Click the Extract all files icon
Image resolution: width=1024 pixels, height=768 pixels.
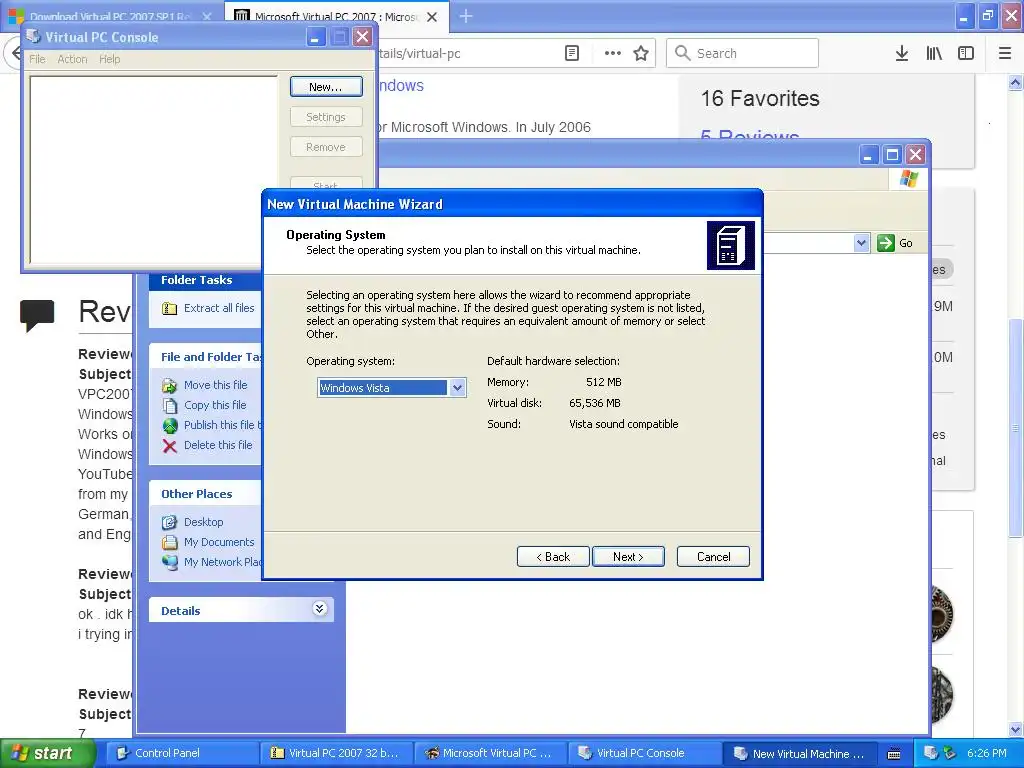(170, 308)
